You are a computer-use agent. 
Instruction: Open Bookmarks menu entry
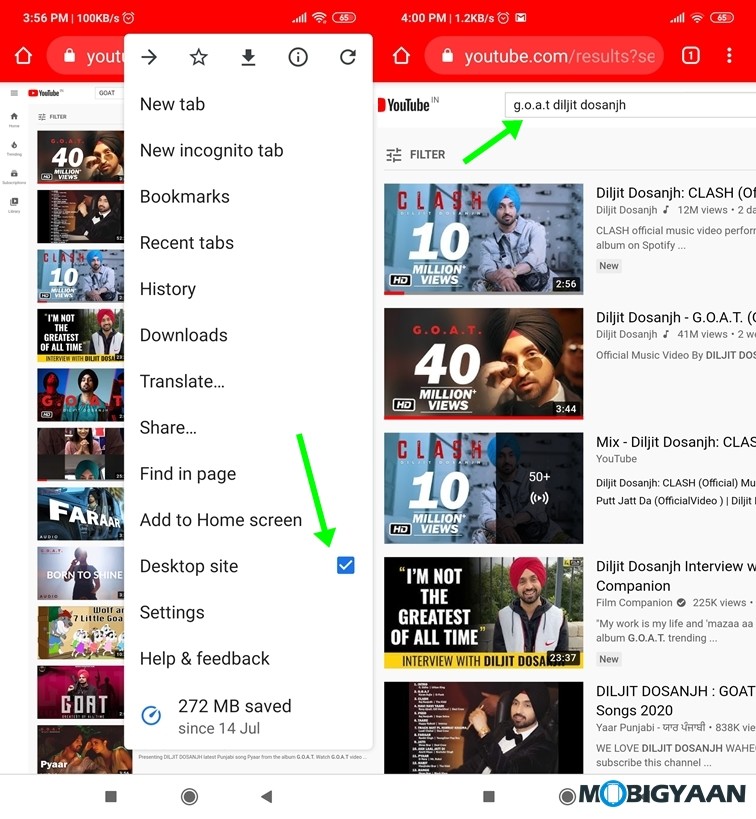[248, 196]
